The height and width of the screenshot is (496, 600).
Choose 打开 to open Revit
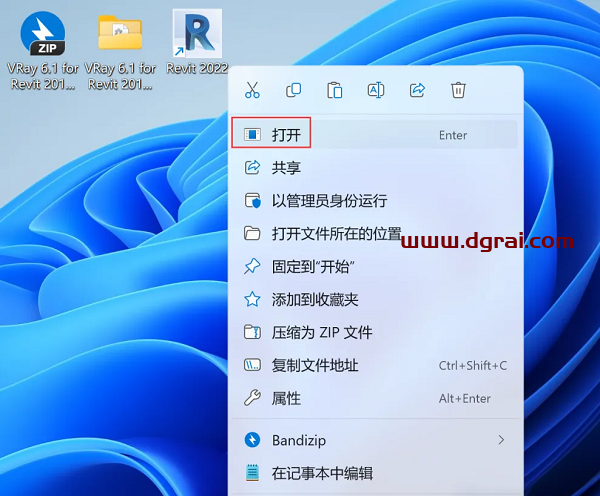pyautogui.click(x=286, y=135)
